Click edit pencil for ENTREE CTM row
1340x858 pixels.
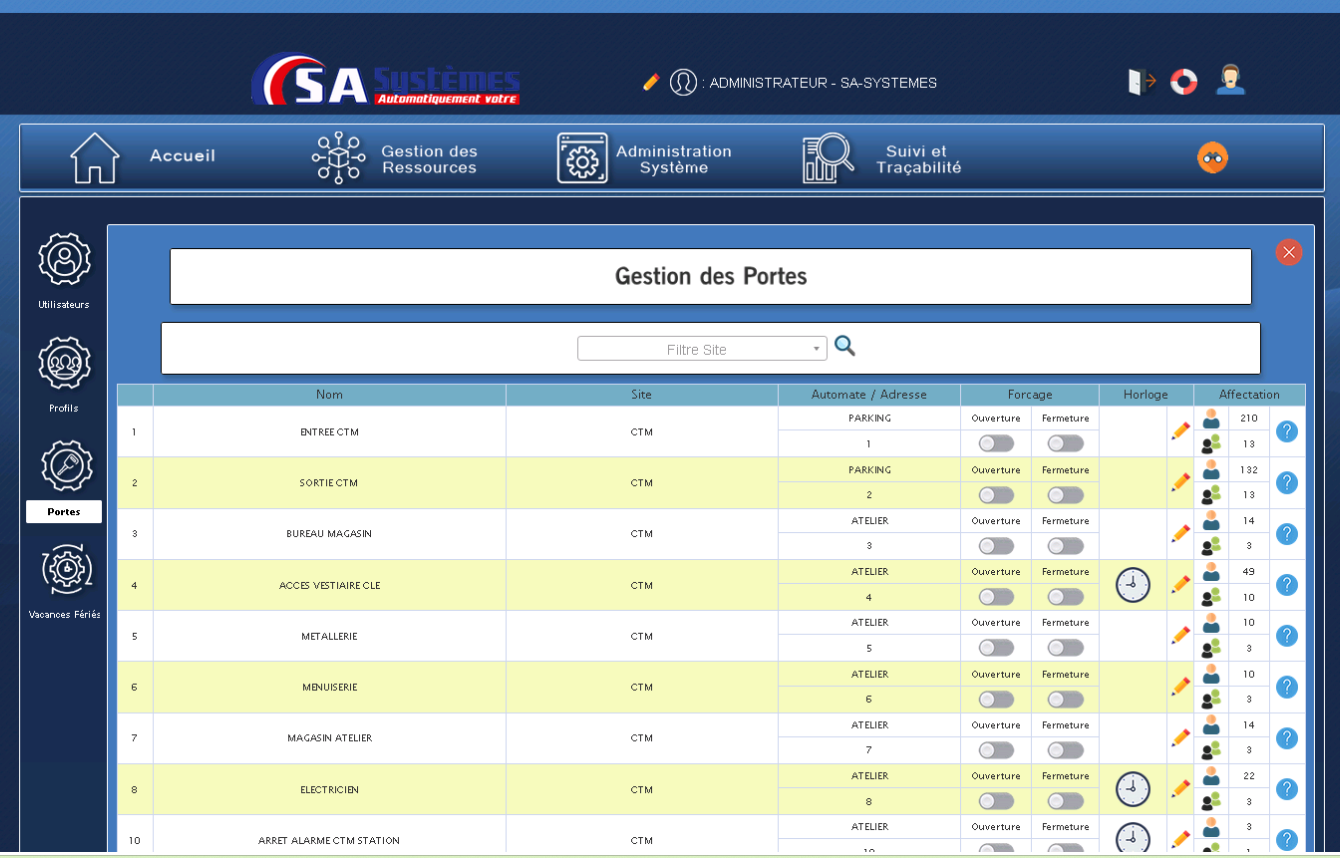point(1181,431)
